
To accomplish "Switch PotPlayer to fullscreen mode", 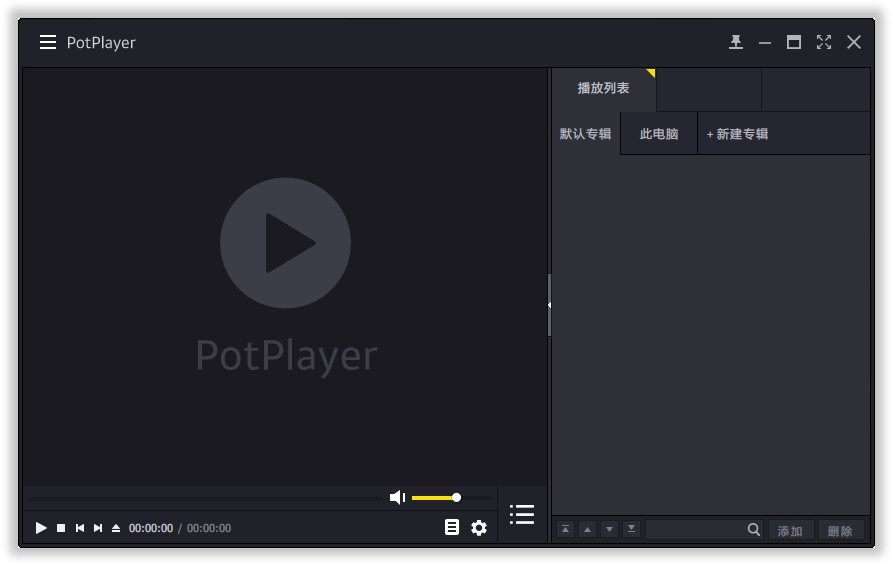I will pyautogui.click(x=824, y=42).
